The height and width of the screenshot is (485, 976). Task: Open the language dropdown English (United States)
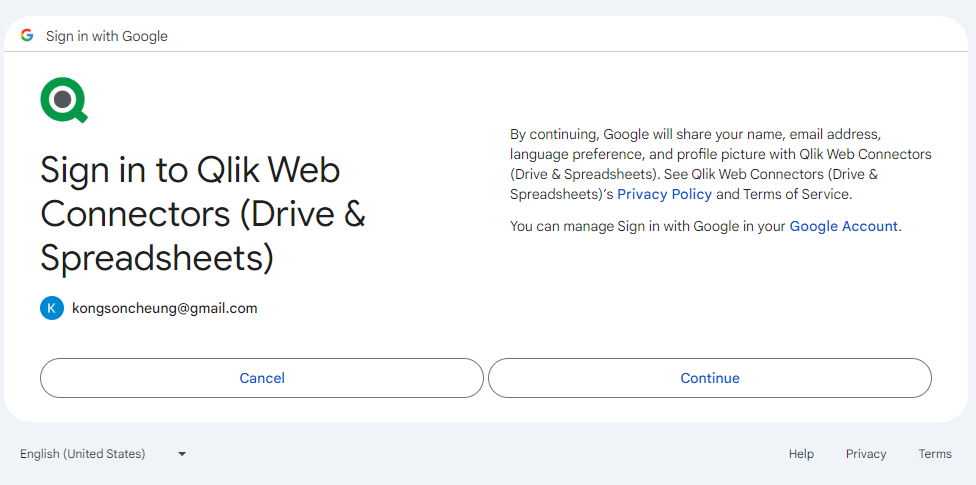click(x=103, y=454)
